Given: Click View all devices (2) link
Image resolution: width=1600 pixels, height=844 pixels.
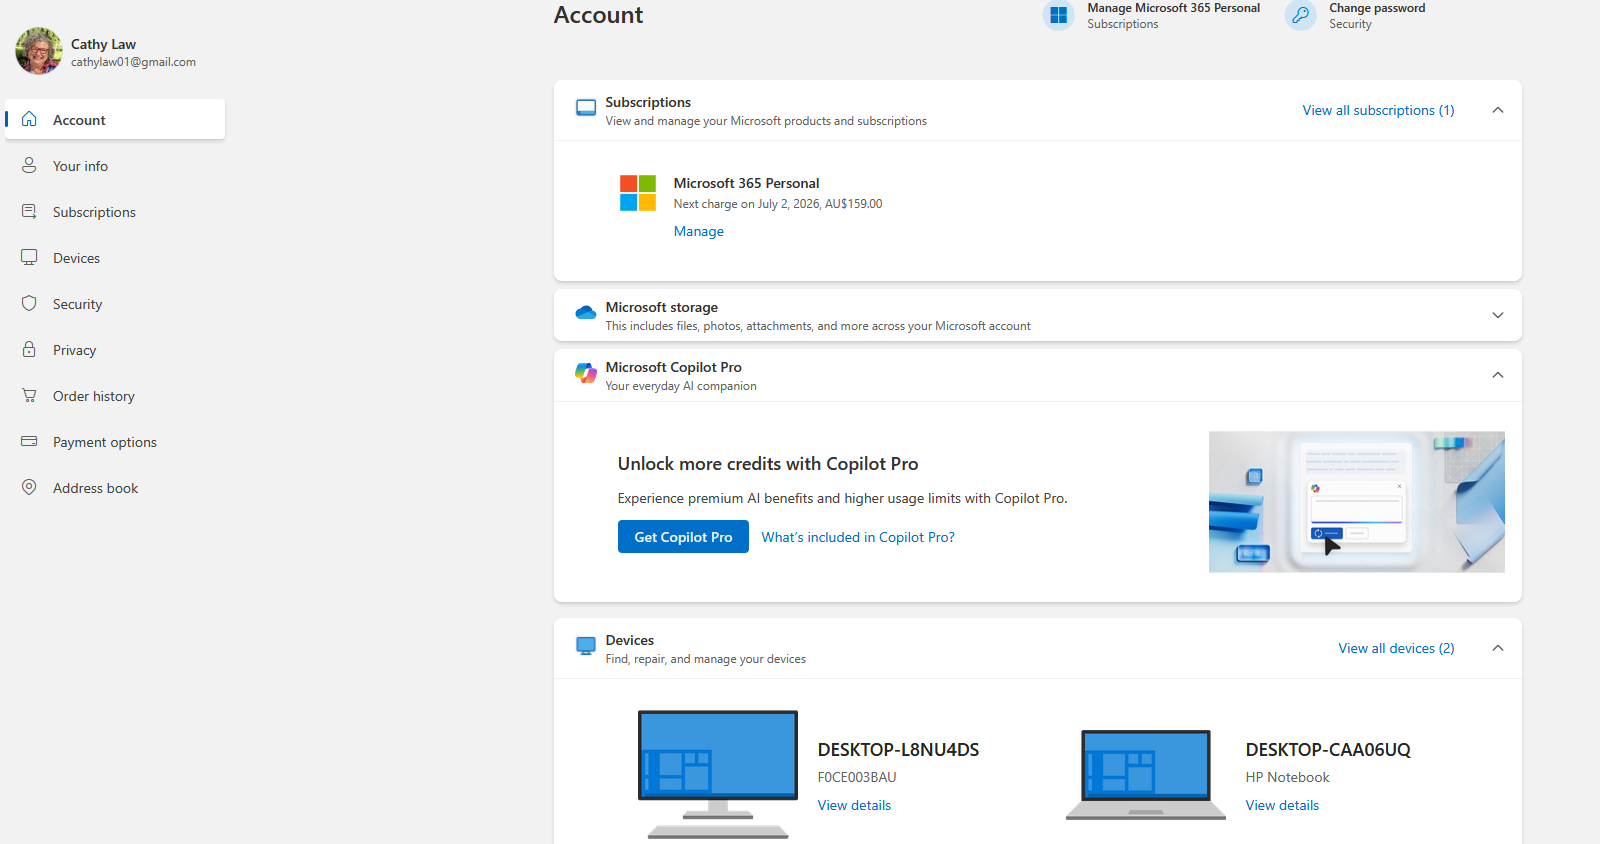Looking at the screenshot, I should point(1396,648).
